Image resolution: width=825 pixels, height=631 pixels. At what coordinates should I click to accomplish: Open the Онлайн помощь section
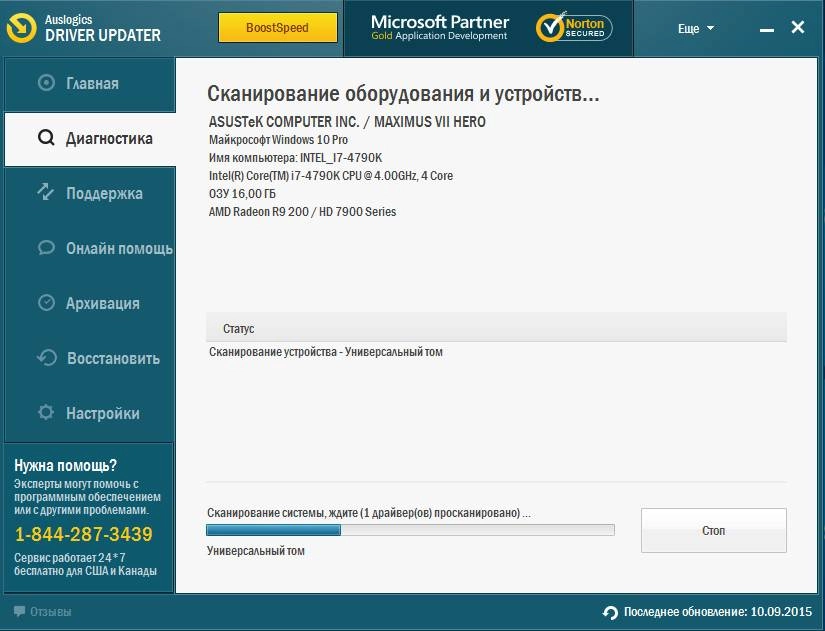89,248
